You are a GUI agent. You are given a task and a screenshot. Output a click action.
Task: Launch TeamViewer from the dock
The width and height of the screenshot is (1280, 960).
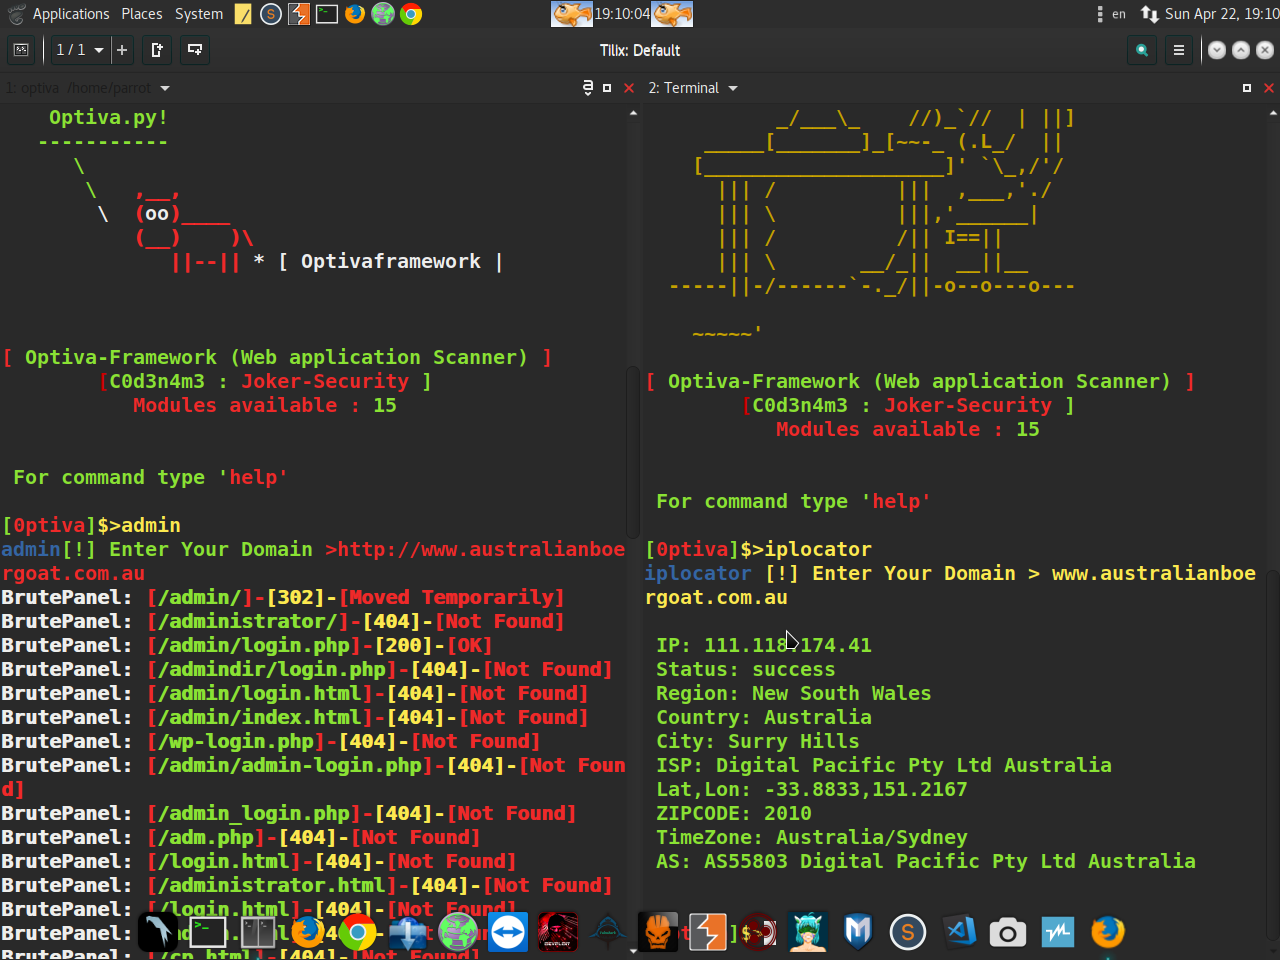tap(508, 932)
